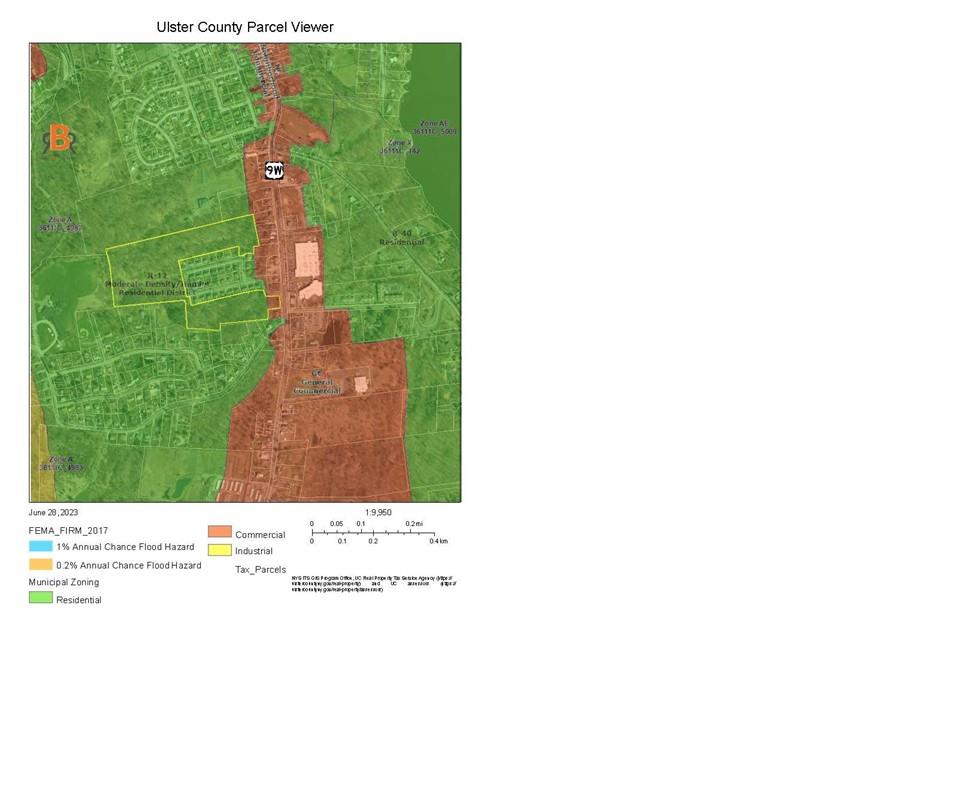The image size is (977, 804).
Task: Click the Tax_Parcels legend label
Action: click(x=260, y=570)
